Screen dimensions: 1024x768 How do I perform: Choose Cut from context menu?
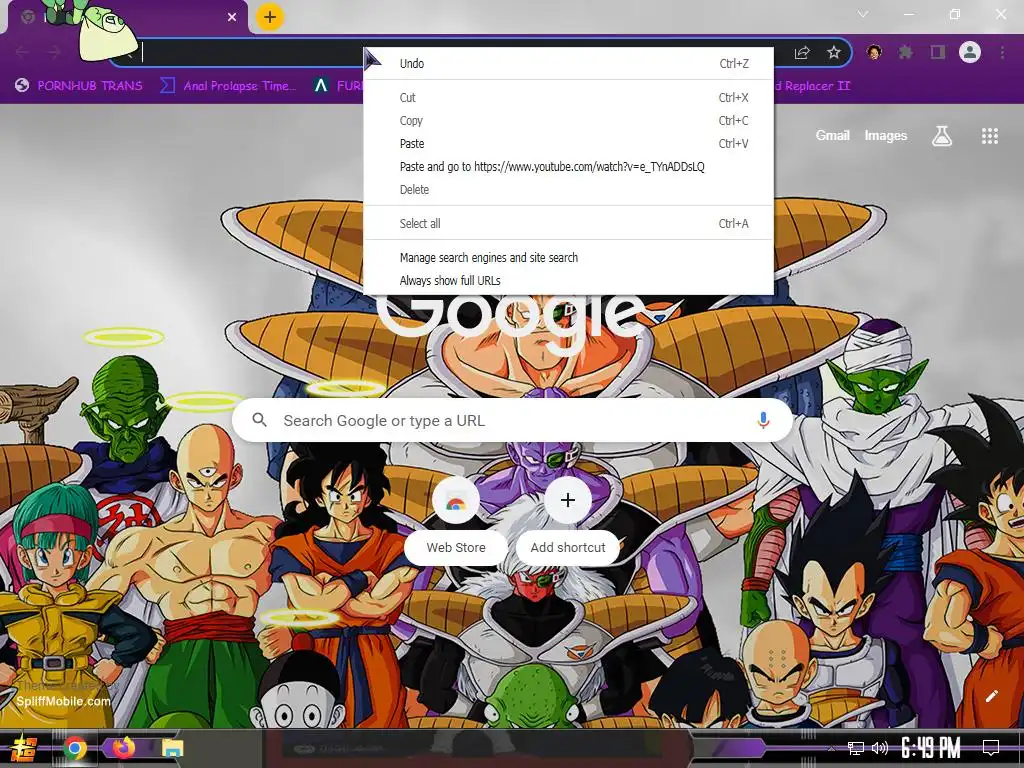568,97
